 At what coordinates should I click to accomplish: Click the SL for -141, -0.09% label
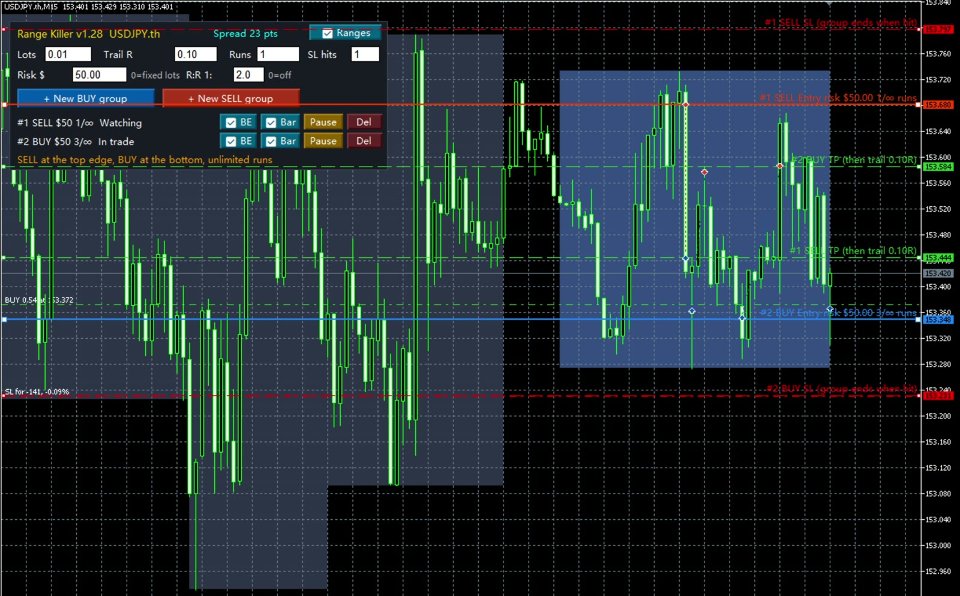click(37, 391)
